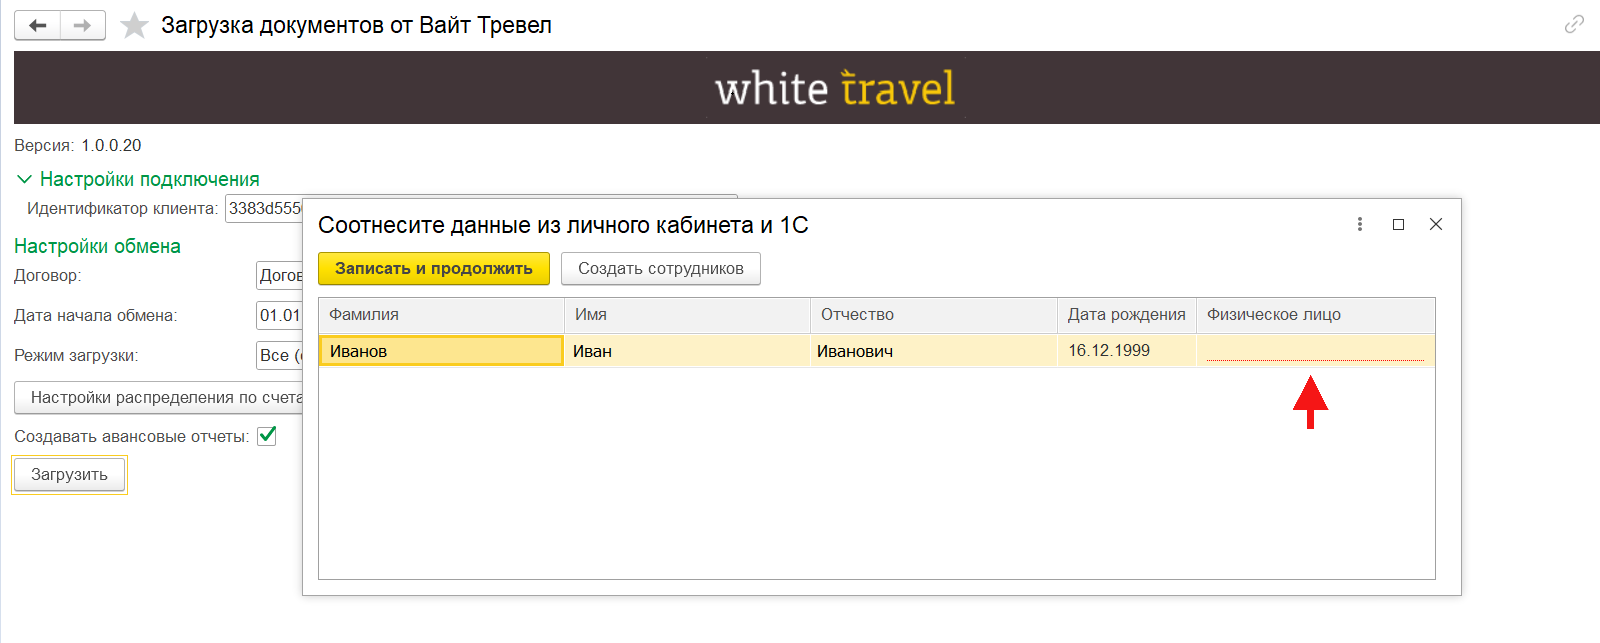The height and width of the screenshot is (643, 1600).
Task: Click the back navigation arrow
Action: pyautogui.click(x=38, y=26)
